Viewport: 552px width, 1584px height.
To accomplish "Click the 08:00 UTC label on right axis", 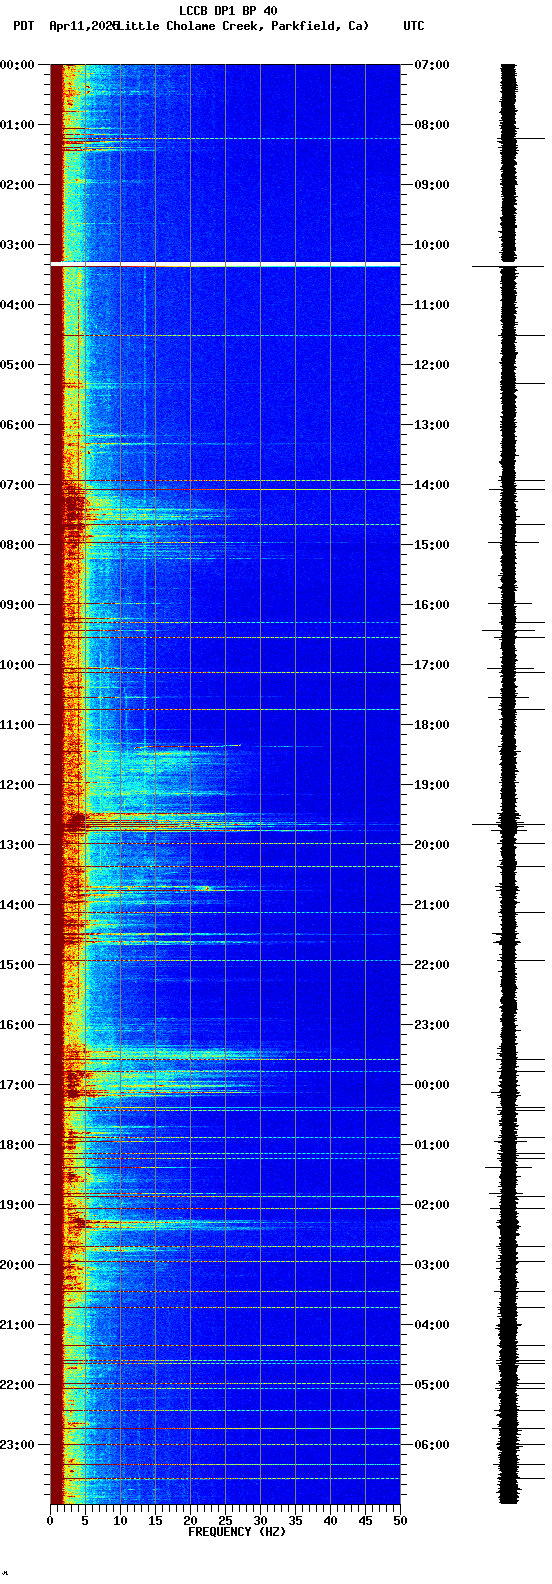I will click(432, 125).
